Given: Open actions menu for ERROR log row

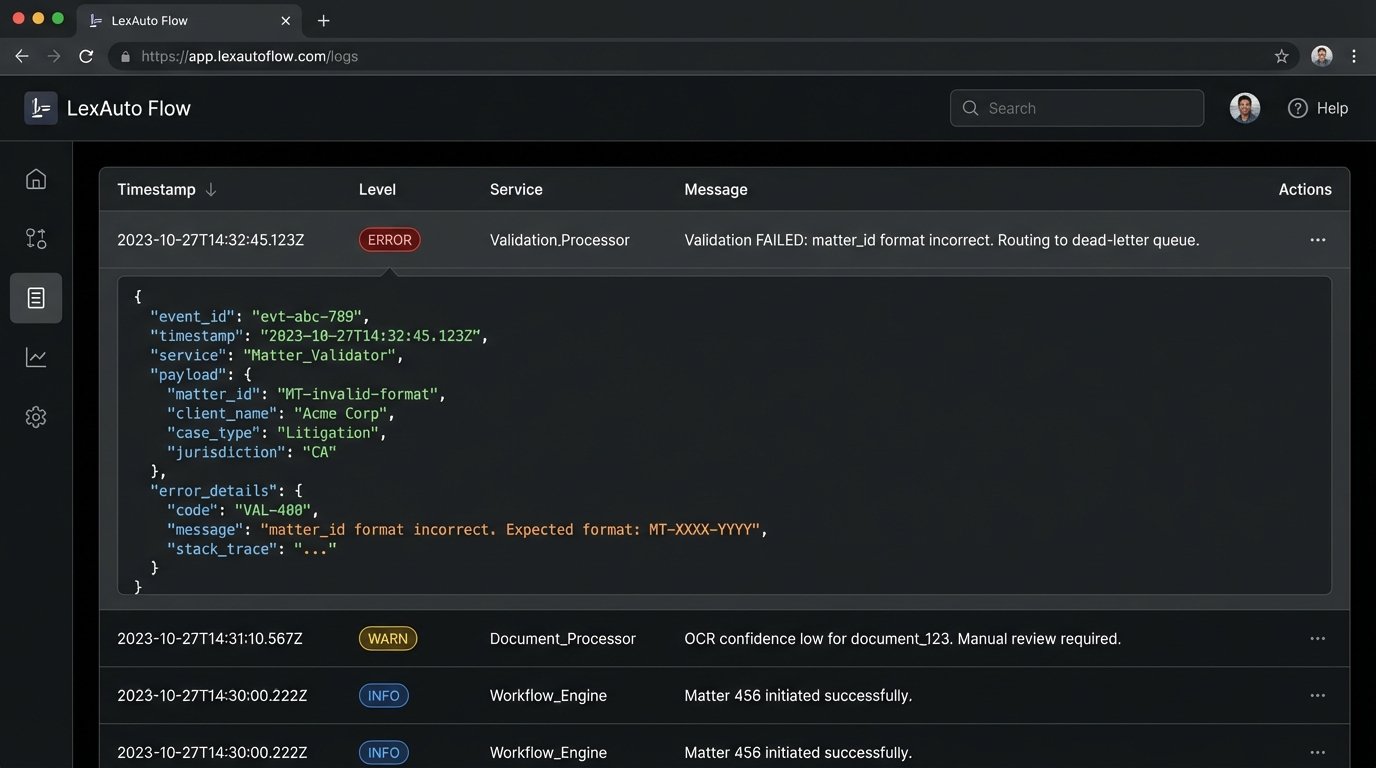Looking at the screenshot, I should (1317, 240).
